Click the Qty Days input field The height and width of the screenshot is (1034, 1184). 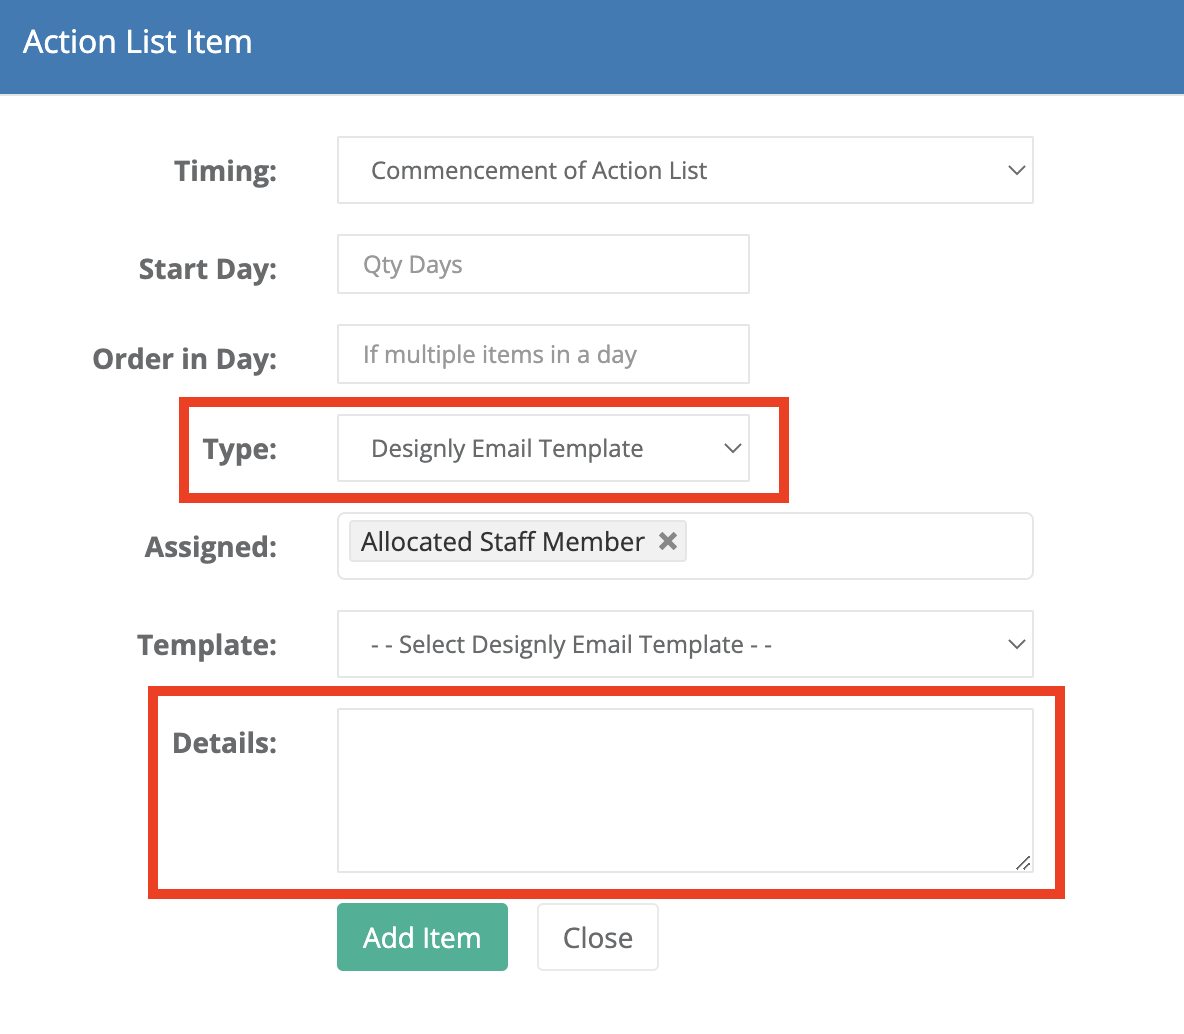(x=543, y=264)
